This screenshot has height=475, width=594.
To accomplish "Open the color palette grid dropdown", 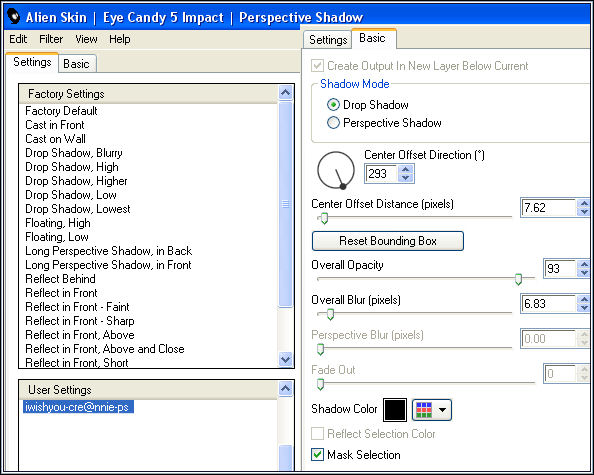I will (x=431, y=410).
